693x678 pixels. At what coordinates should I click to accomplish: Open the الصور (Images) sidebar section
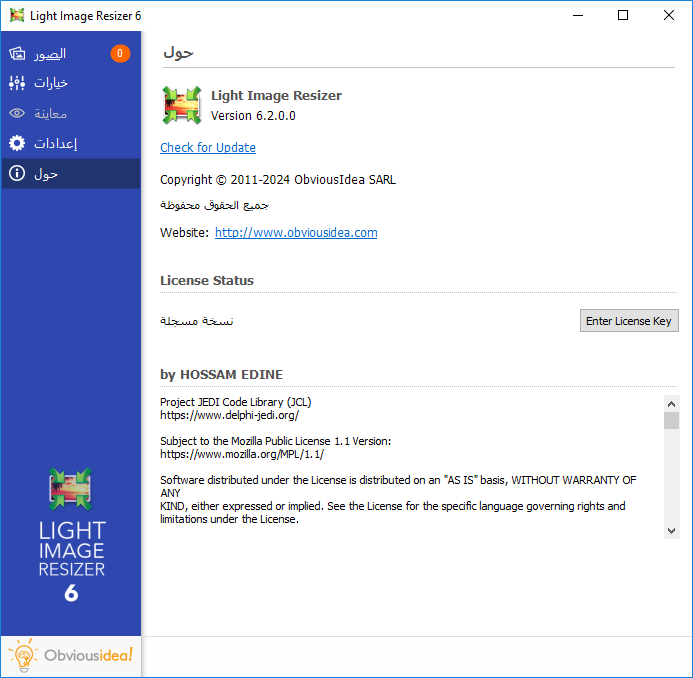[71, 53]
